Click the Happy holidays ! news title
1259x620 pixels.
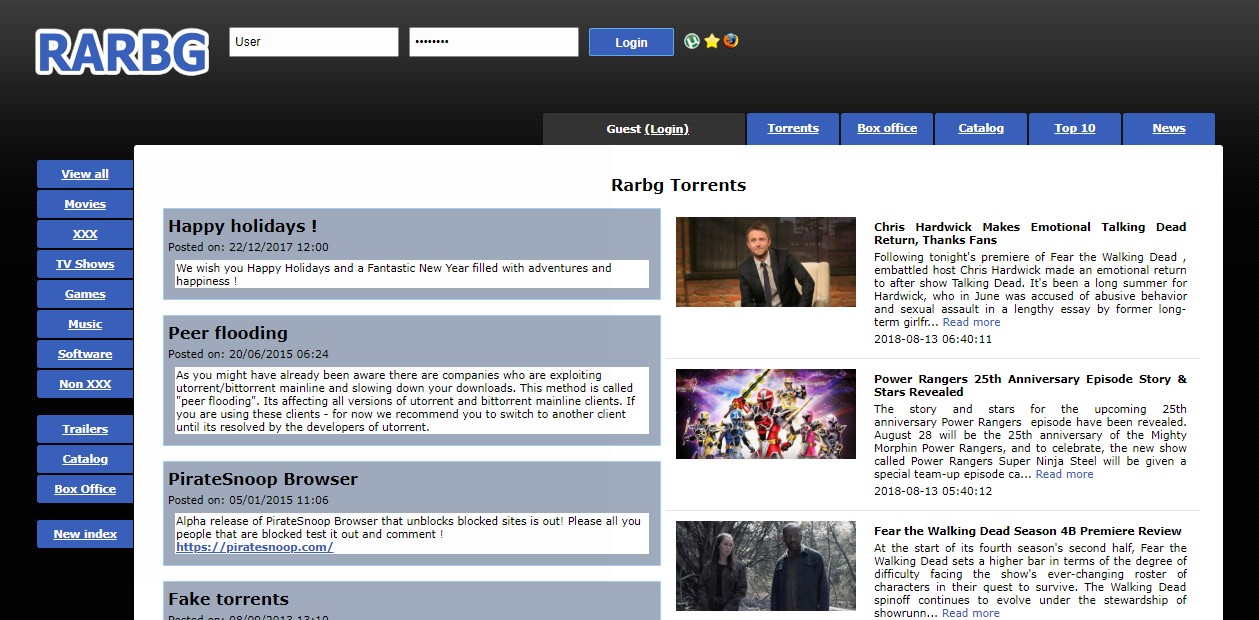242,226
